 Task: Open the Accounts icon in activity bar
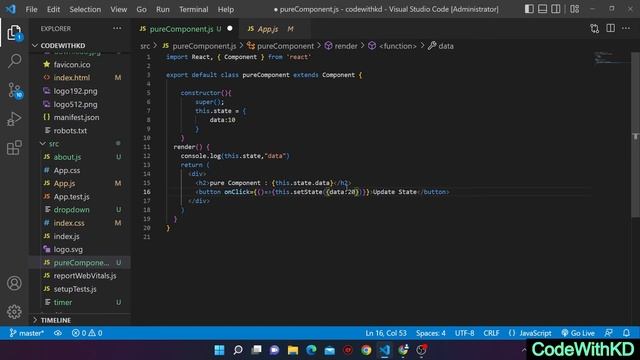[x=14, y=283]
